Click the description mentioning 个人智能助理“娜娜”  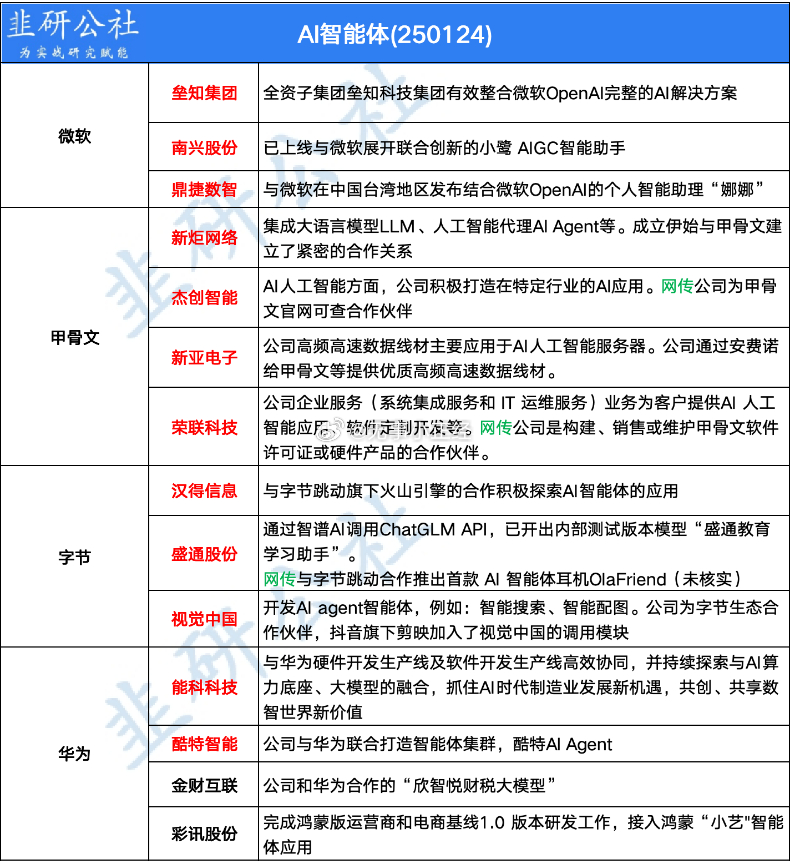[513, 189]
